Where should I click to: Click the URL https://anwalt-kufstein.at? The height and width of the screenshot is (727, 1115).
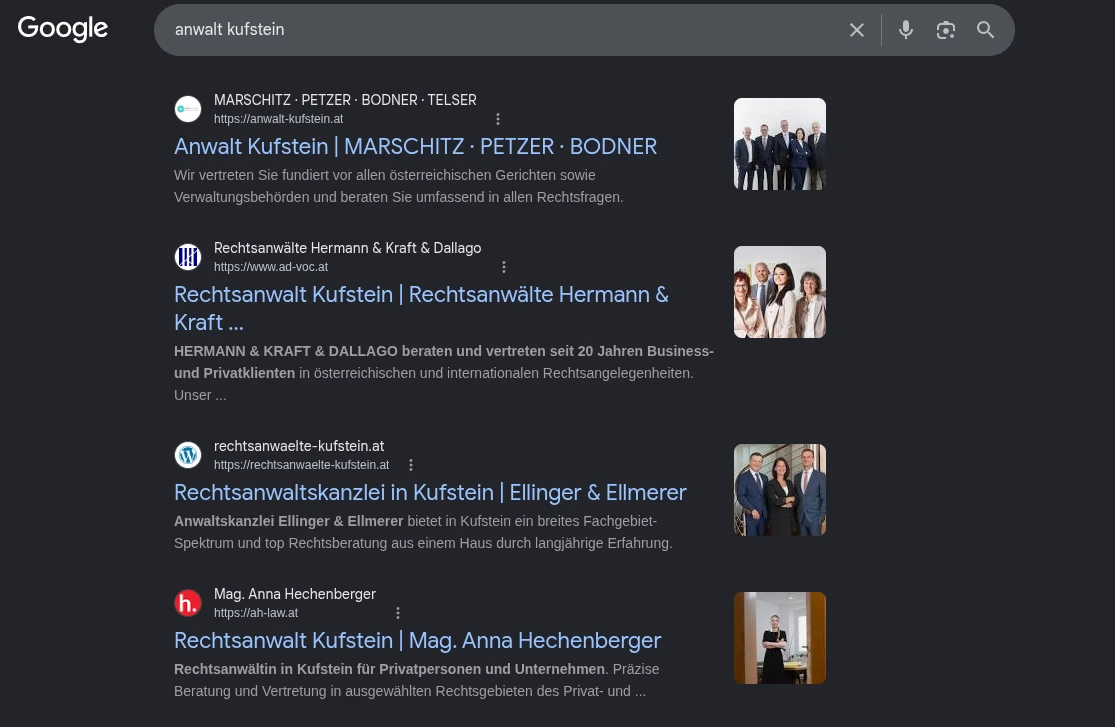tap(279, 119)
